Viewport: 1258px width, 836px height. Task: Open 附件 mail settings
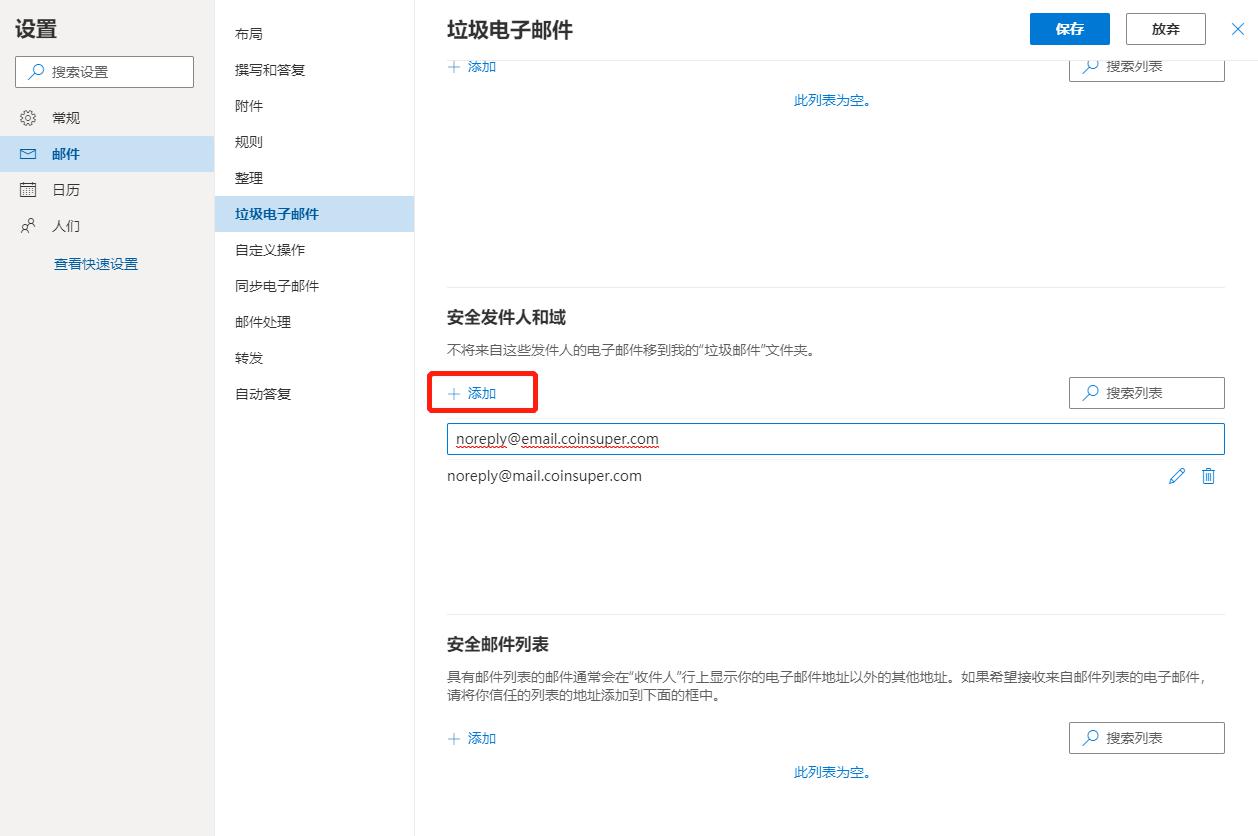point(314,106)
